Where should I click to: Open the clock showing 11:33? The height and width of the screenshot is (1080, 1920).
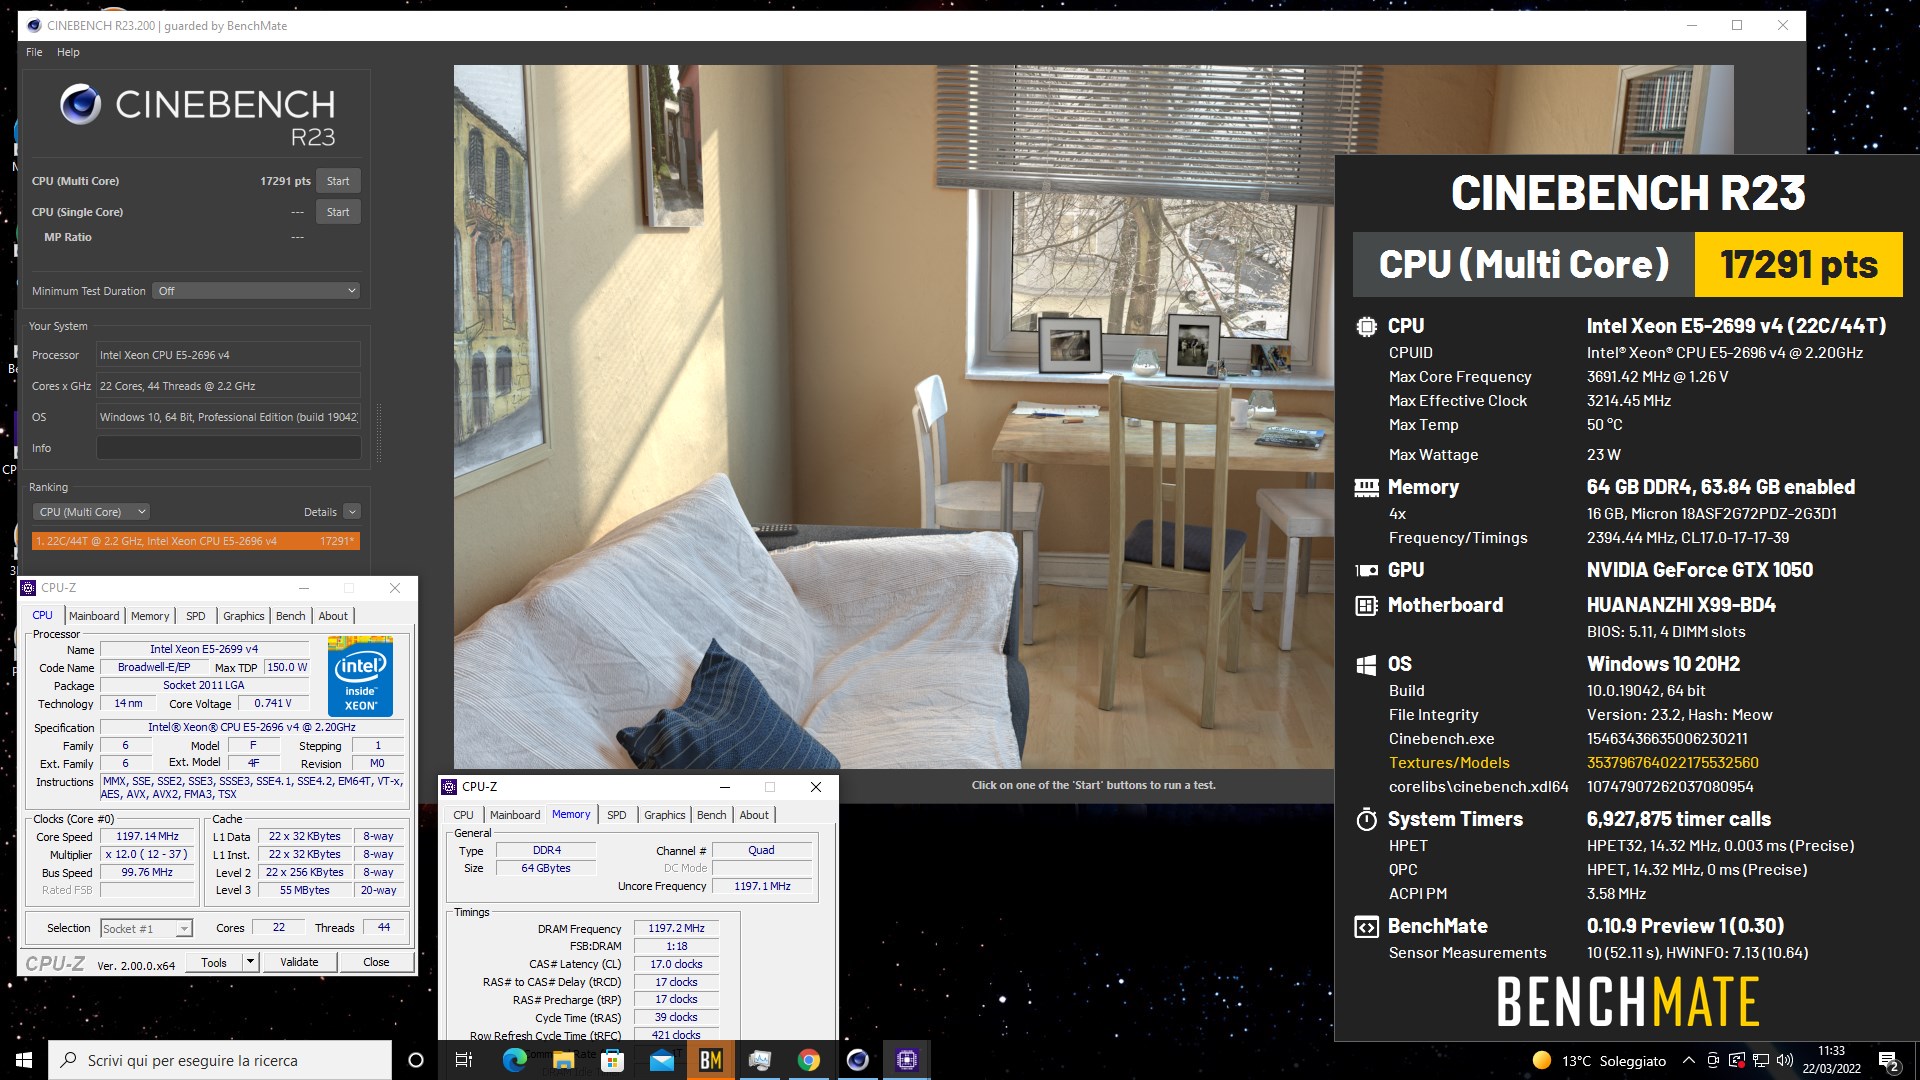[1831, 1060]
